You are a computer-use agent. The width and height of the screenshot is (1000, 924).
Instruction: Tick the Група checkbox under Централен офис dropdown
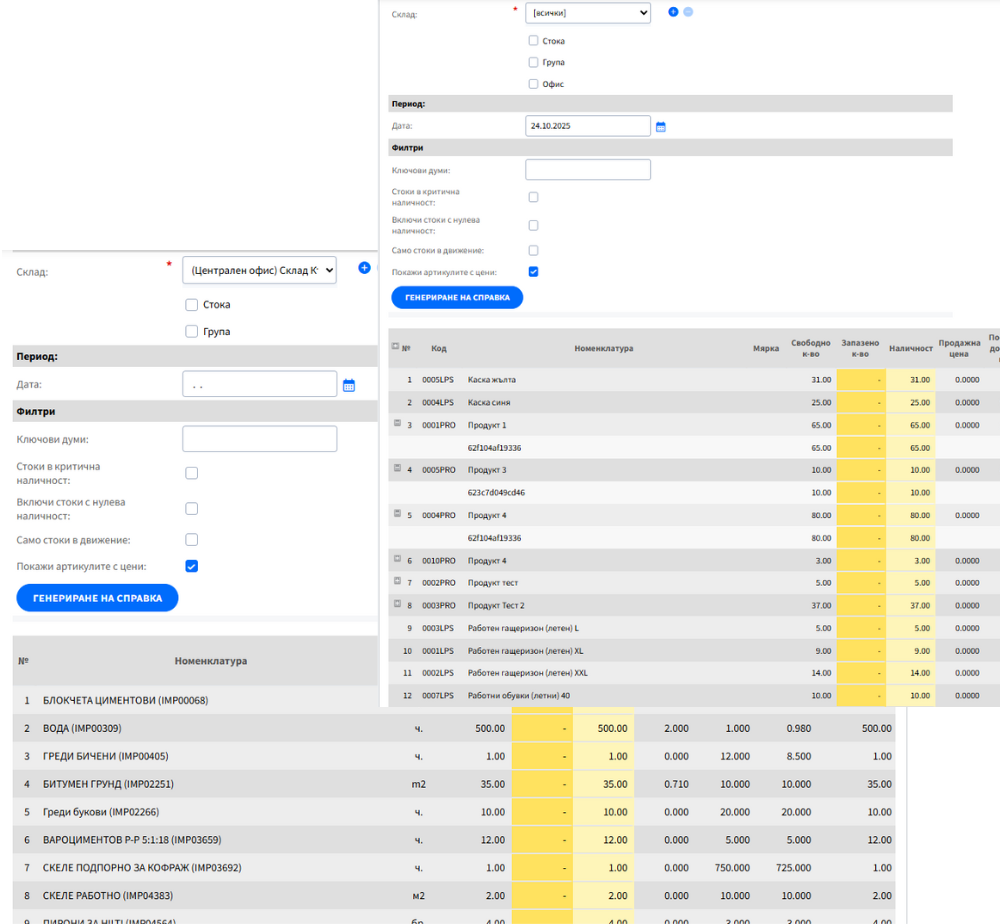point(192,331)
